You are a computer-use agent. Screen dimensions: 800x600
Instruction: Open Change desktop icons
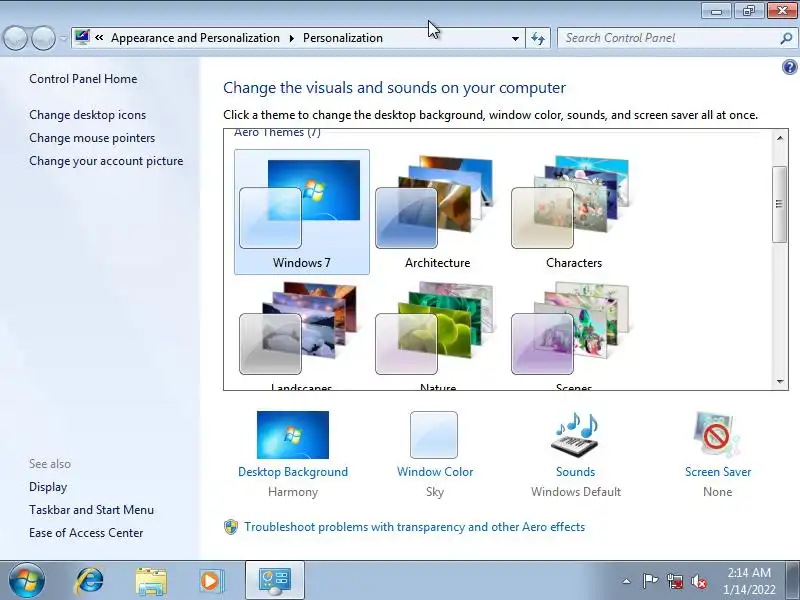87,115
